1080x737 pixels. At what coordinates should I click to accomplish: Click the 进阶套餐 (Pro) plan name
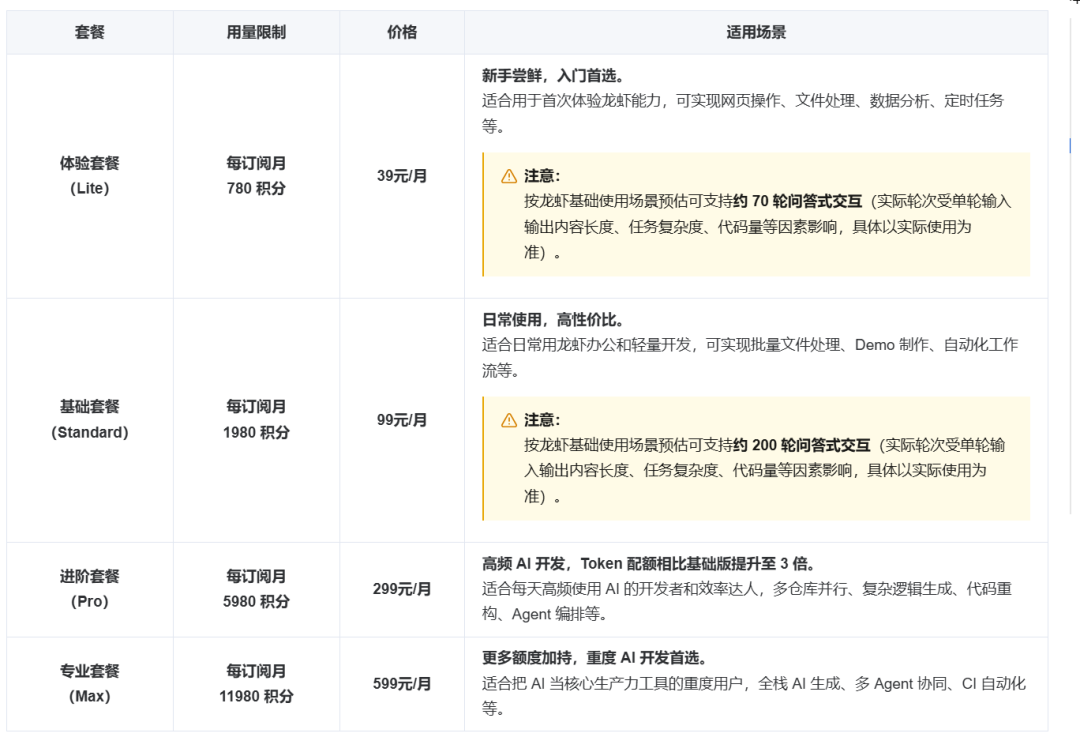(x=90, y=589)
